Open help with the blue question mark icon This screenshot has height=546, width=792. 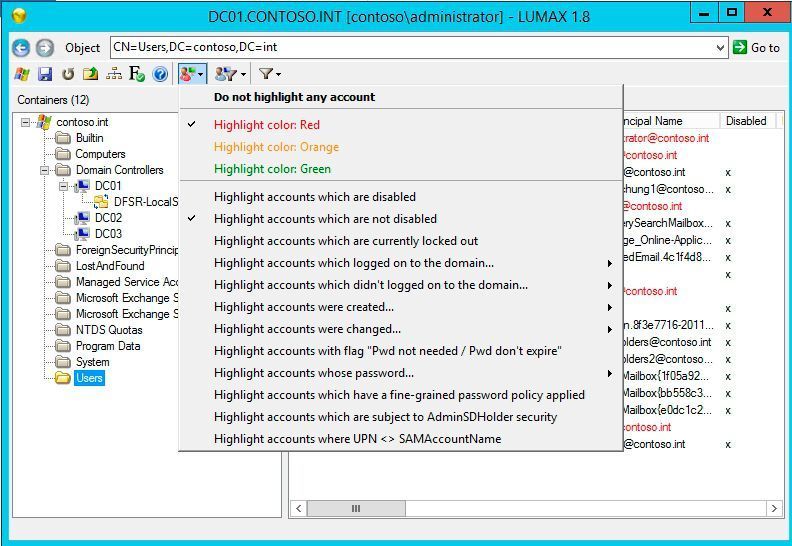pos(160,74)
